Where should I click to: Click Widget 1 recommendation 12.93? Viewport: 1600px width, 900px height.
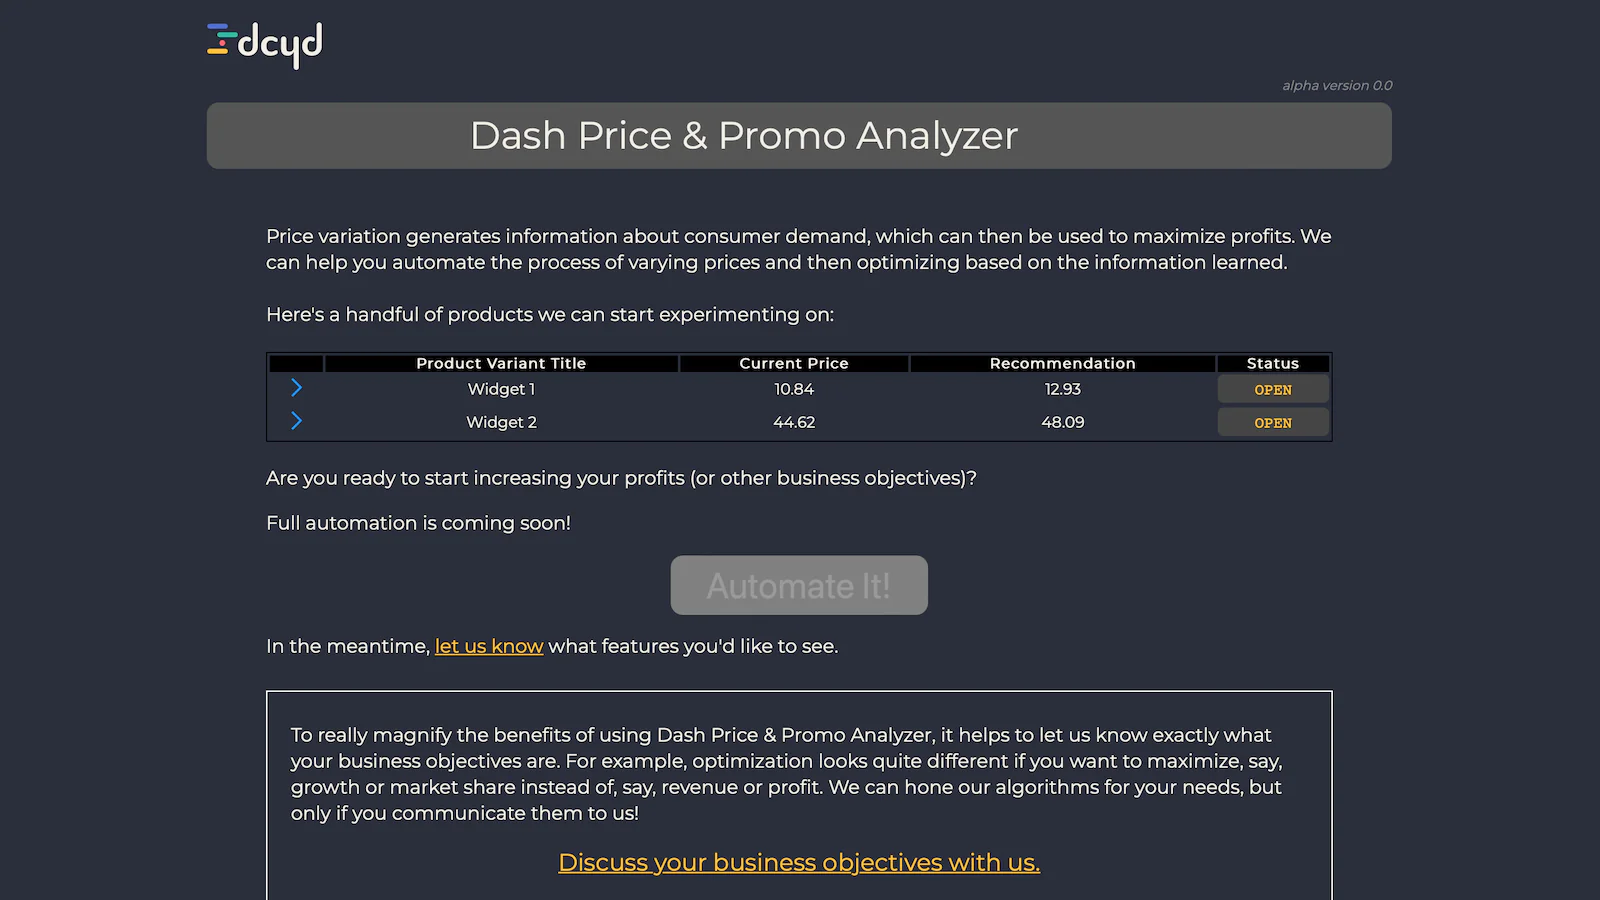coord(1062,389)
